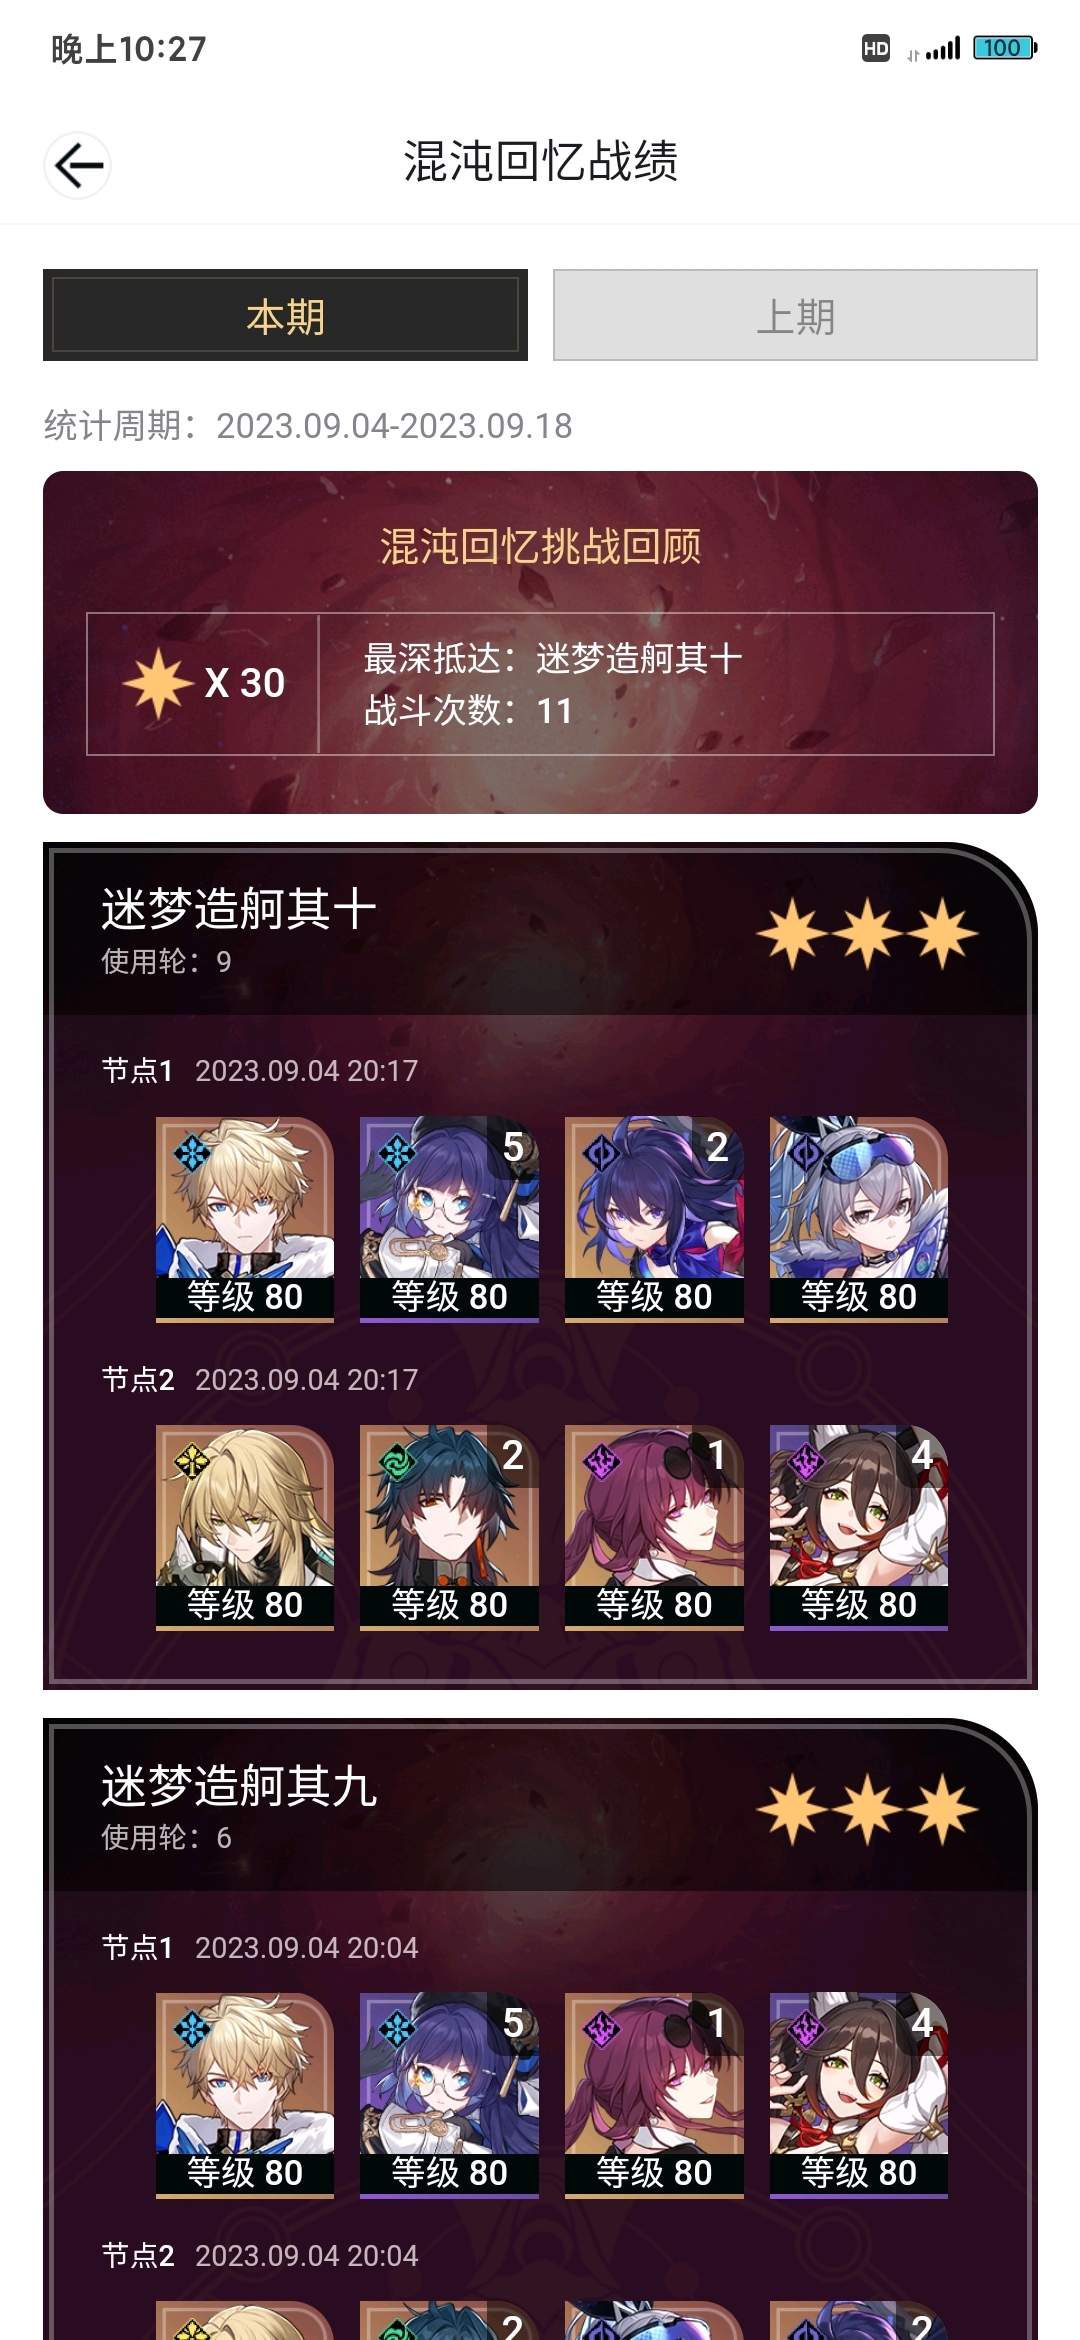Image resolution: width=1080 pixels, height=2340 pixels.
Task: Select the glasses girl portrait with badge 5 in 其九
Action: [449, 2096]
